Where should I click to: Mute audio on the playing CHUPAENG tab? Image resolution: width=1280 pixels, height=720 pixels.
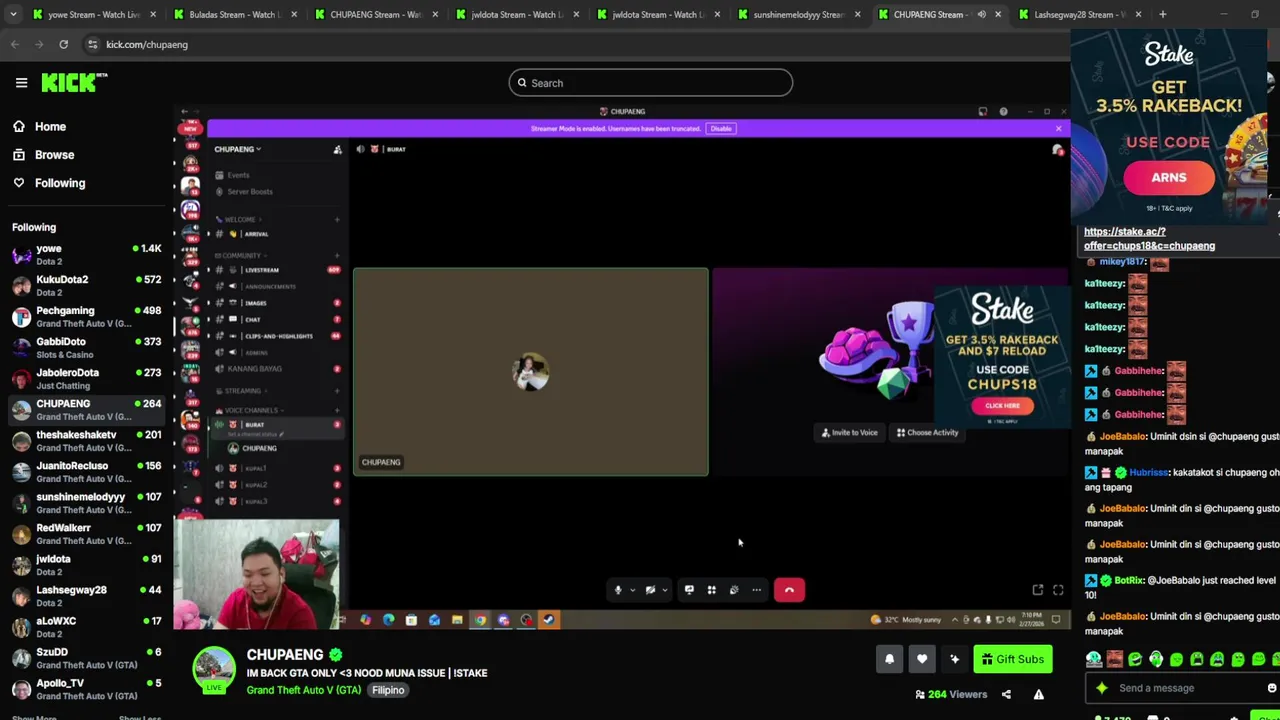[x=981, y=14]
